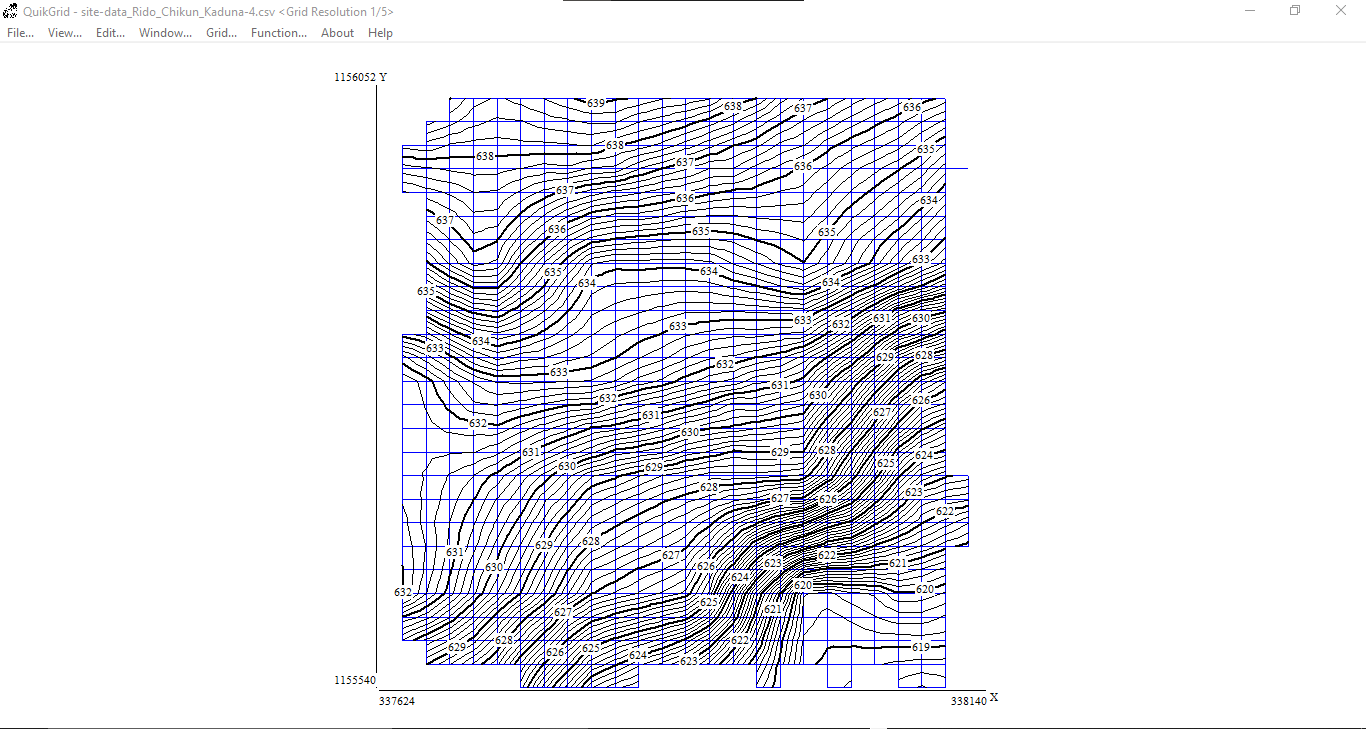Screen dimensions: 1366x729
Task: Click the 632 contour label on the left edge
Action: click(404, 592)
